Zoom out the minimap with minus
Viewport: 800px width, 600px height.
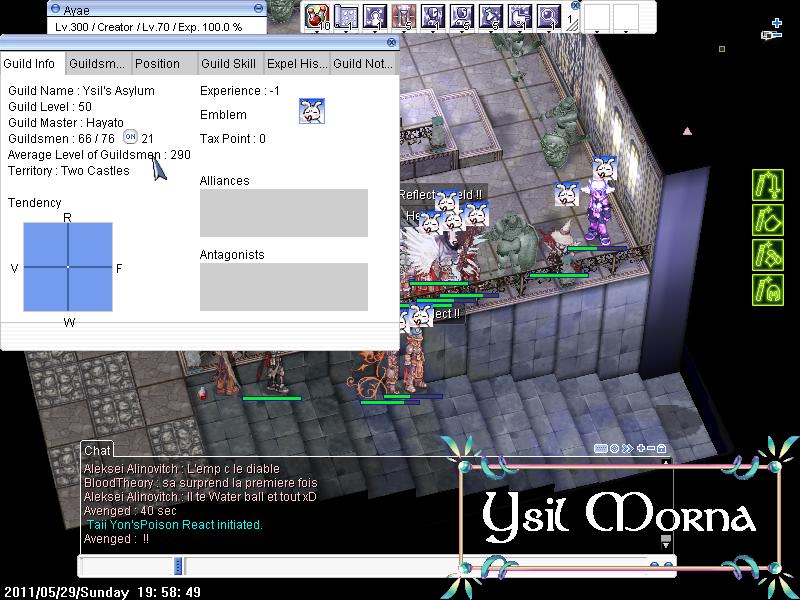[x=777, y=35]
